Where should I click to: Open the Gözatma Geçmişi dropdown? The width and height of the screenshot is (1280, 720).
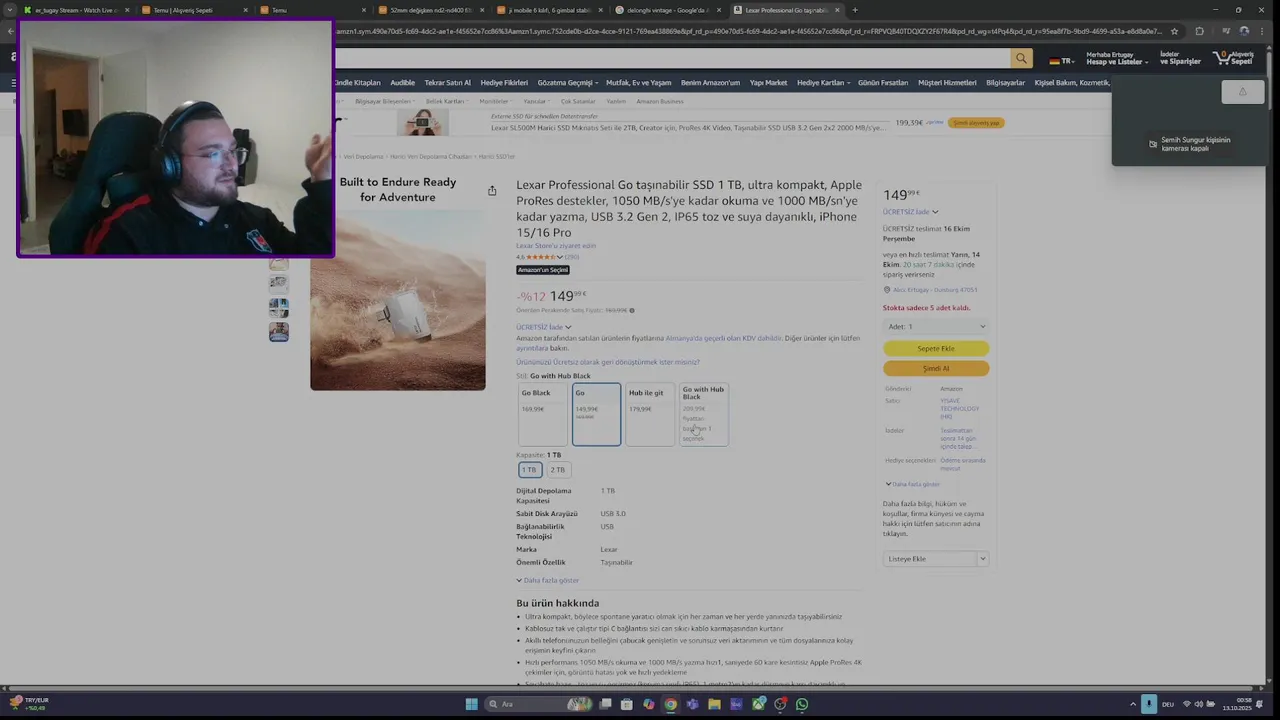pos(568,83)
